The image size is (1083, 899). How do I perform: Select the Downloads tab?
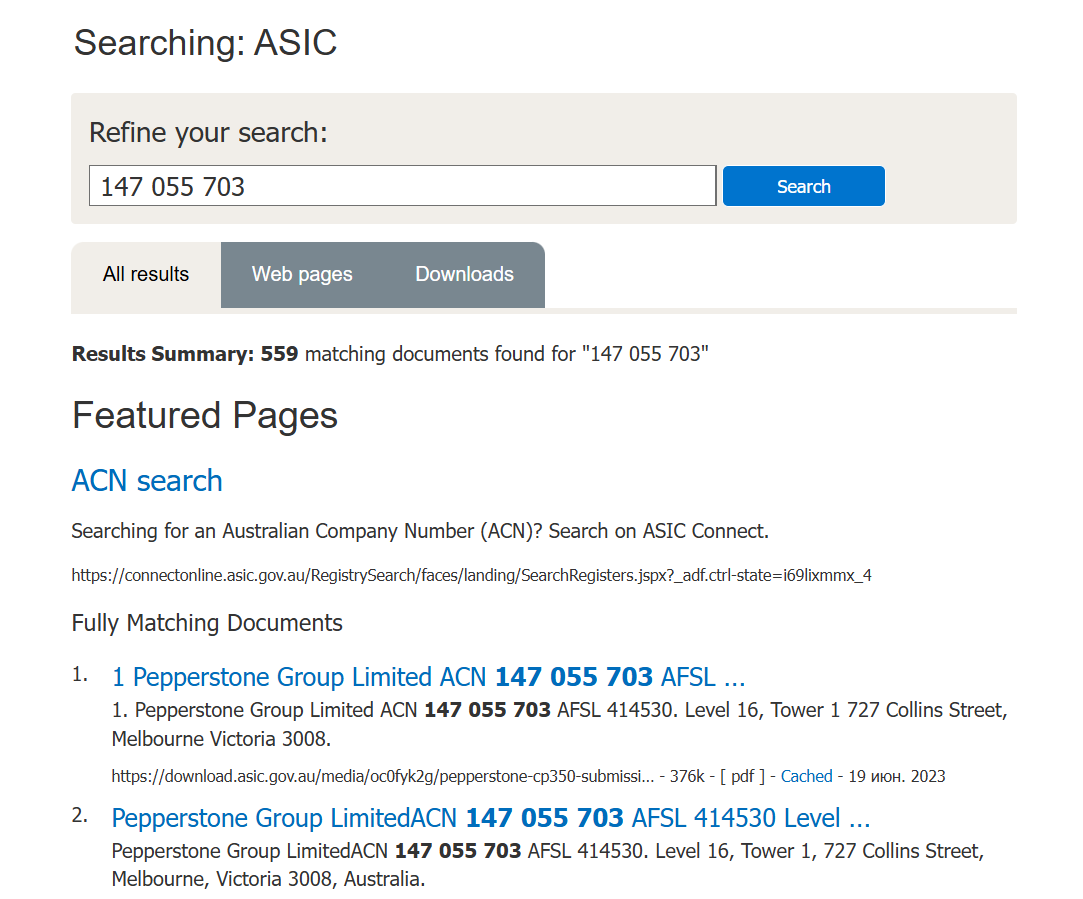[464, 274]
